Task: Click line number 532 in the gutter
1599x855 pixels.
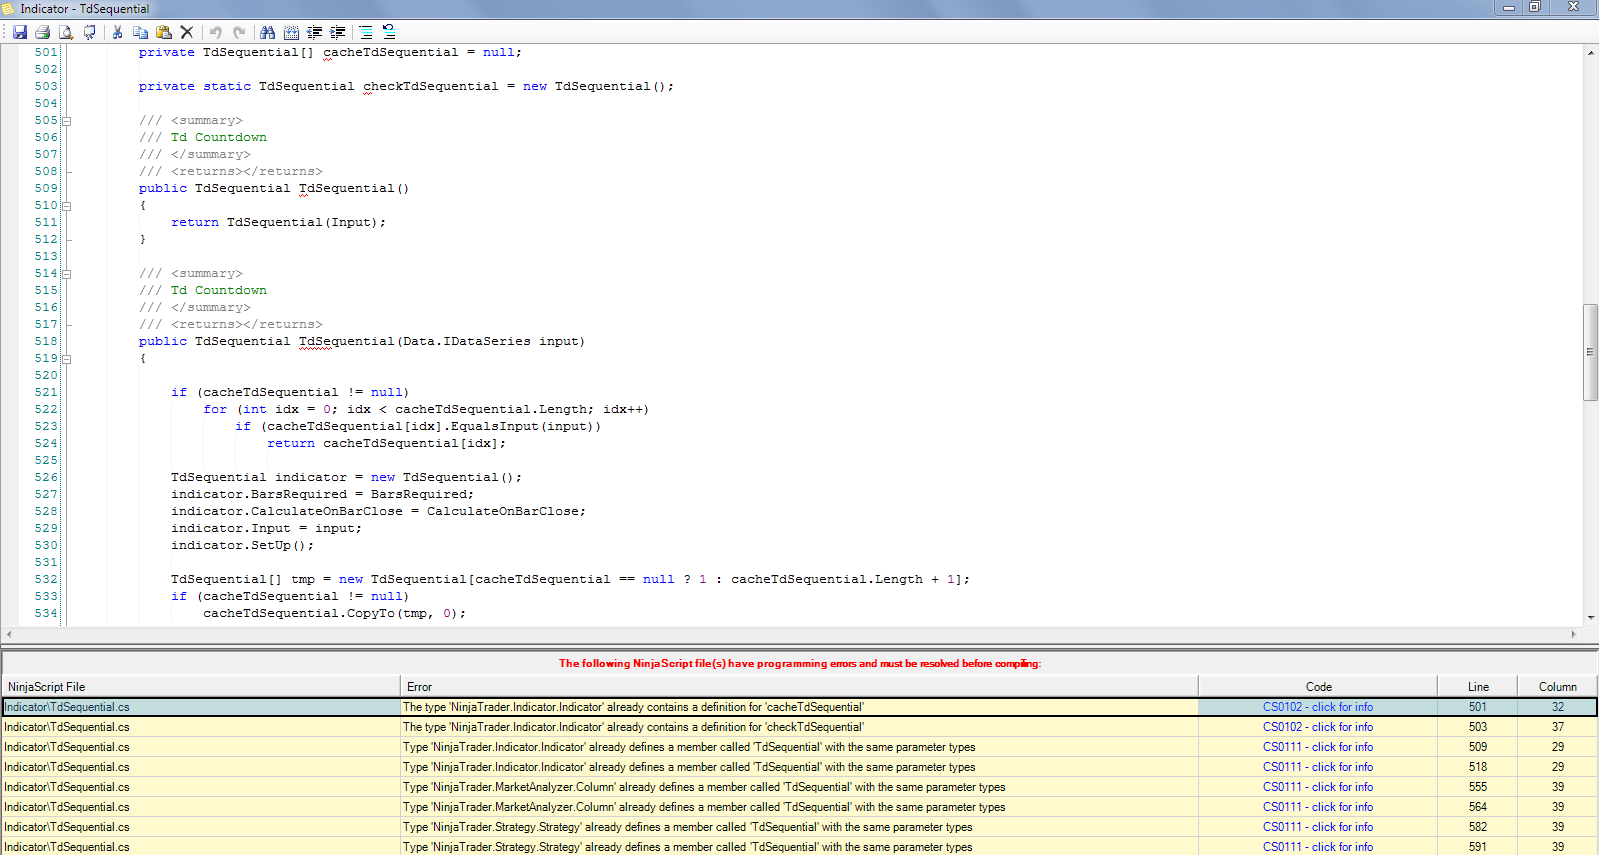Action: pyautogui.click(x=46, y=579)
